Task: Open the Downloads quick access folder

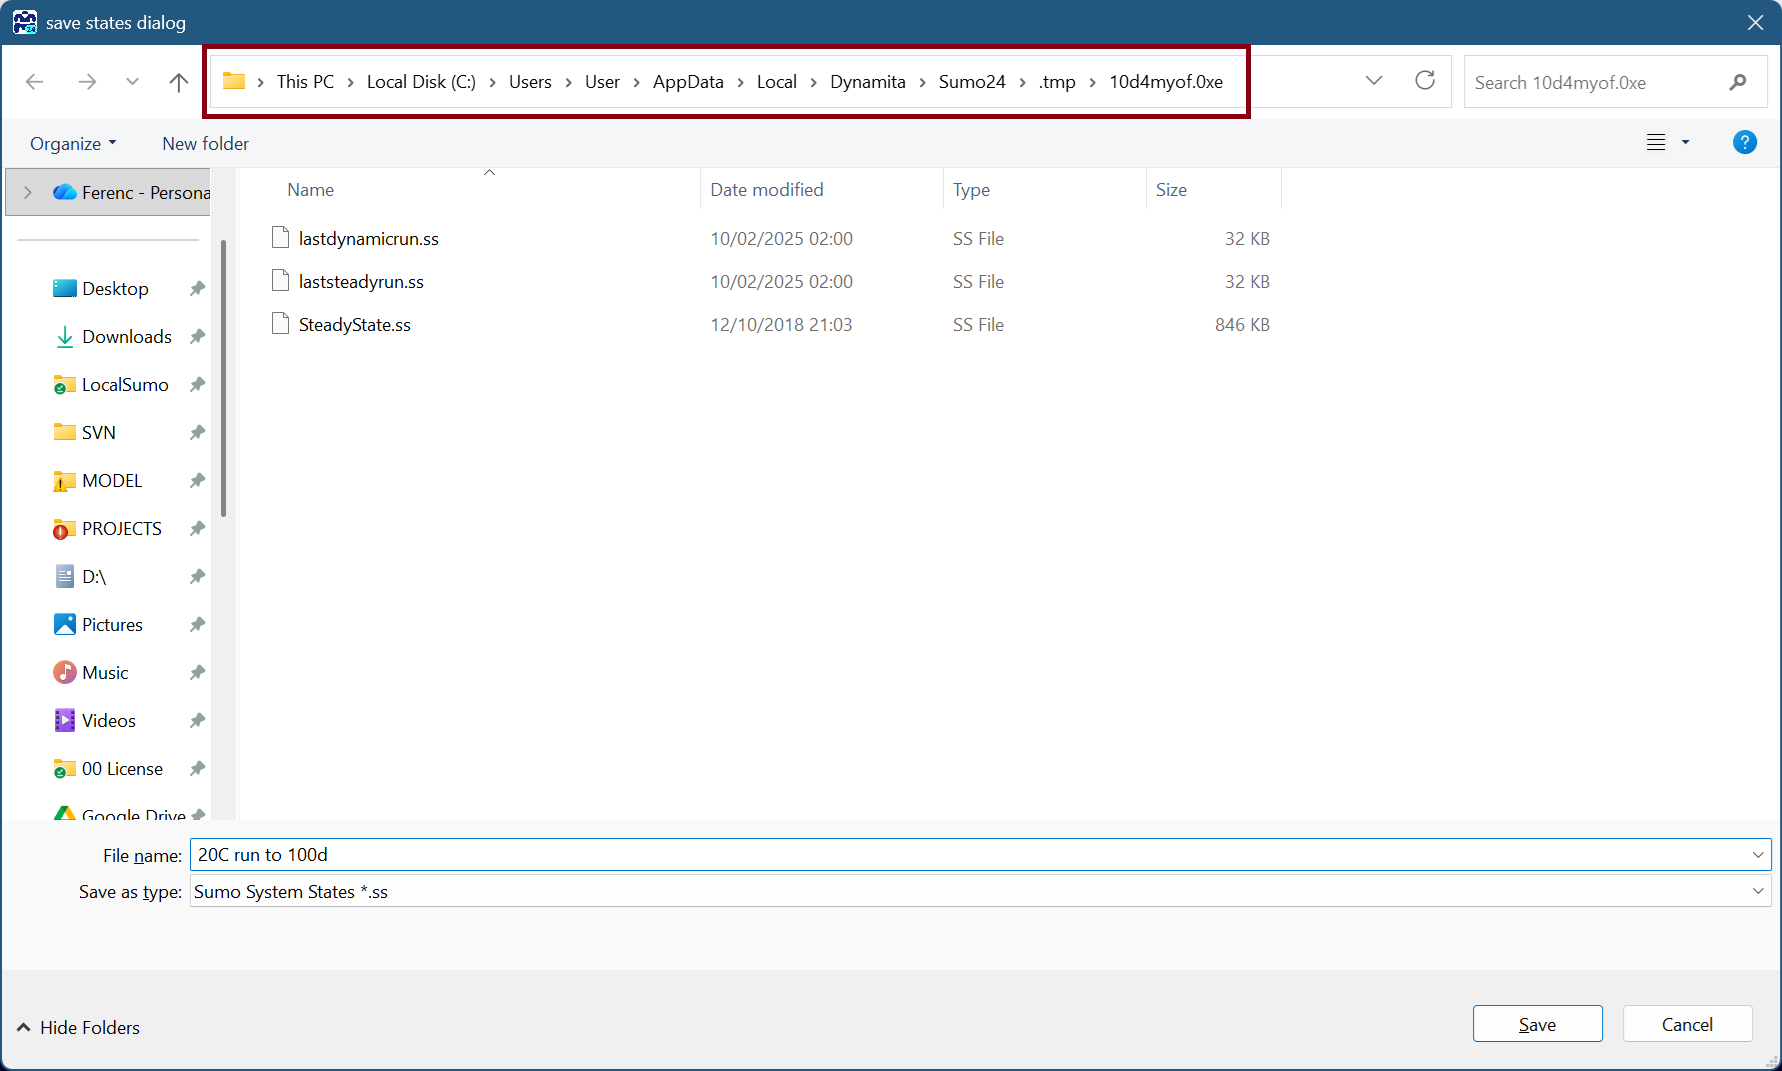Action: (x=126, y=337)
